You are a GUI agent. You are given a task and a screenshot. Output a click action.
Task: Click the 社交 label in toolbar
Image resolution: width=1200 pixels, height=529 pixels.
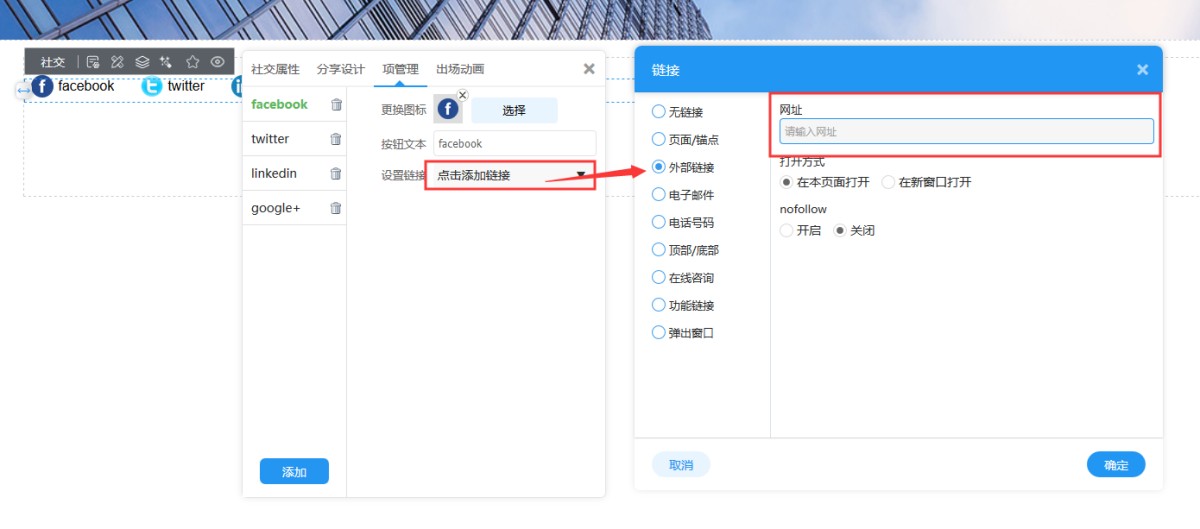53,62
